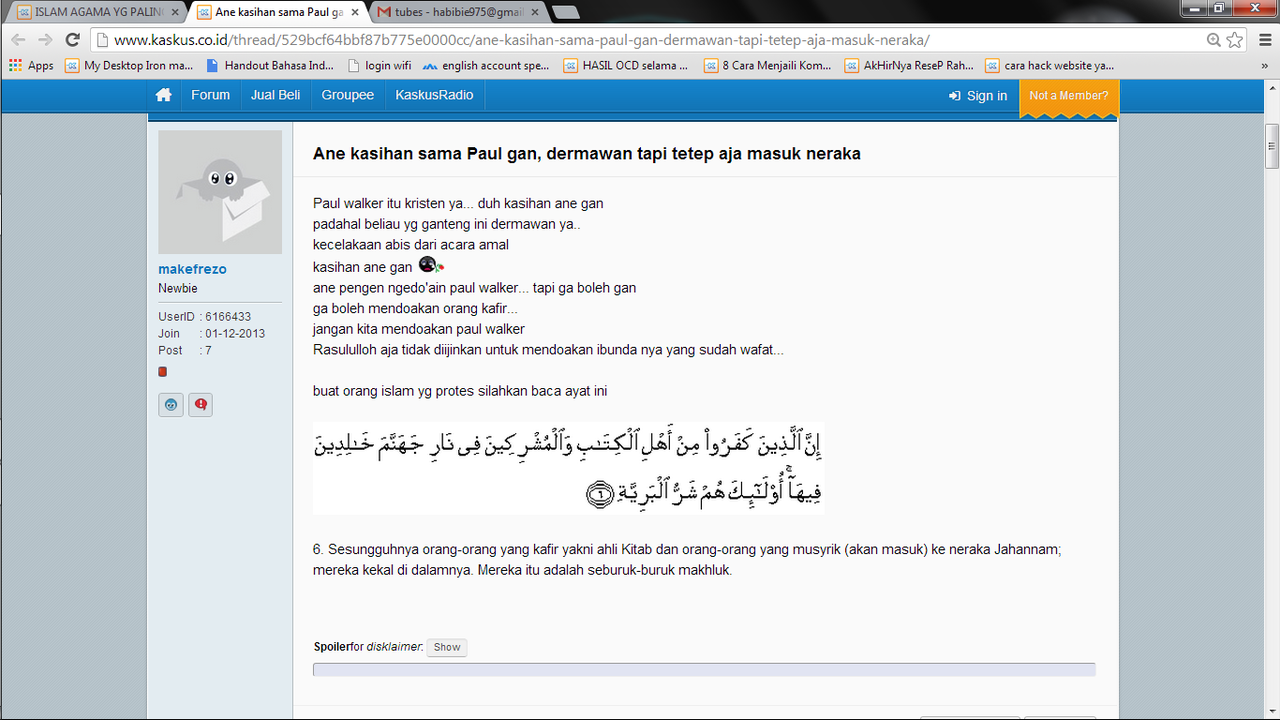The height and width of the screenshot is (720, 1280).
Task: Click the 'Not a Member?' button
Action: (x=1069, y=96)
